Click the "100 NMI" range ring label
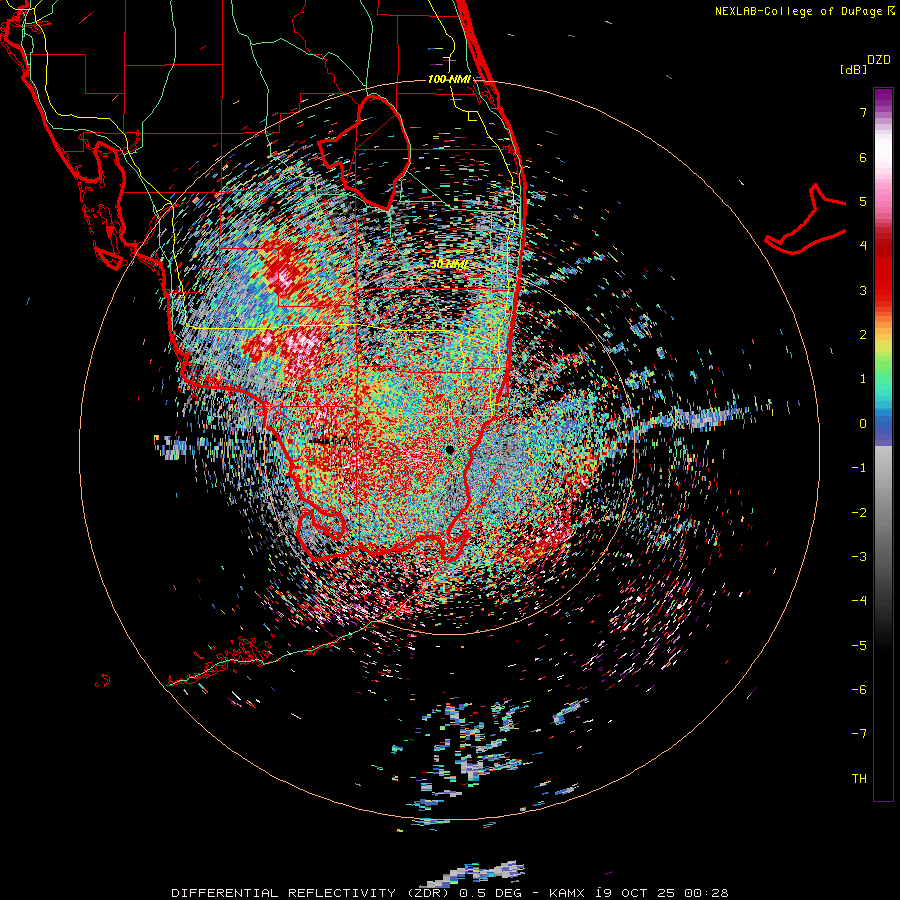This screenshot has width=900, height=900. pos(449,79)
